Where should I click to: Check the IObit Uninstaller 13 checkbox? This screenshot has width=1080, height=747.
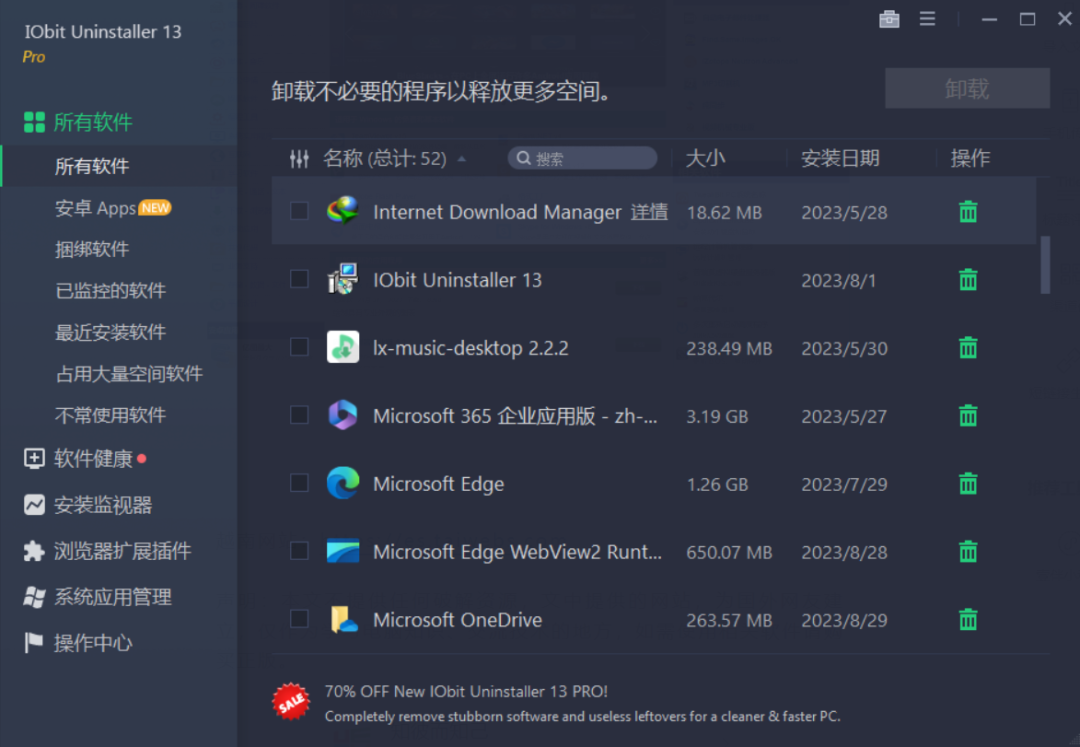coord(299,279)
